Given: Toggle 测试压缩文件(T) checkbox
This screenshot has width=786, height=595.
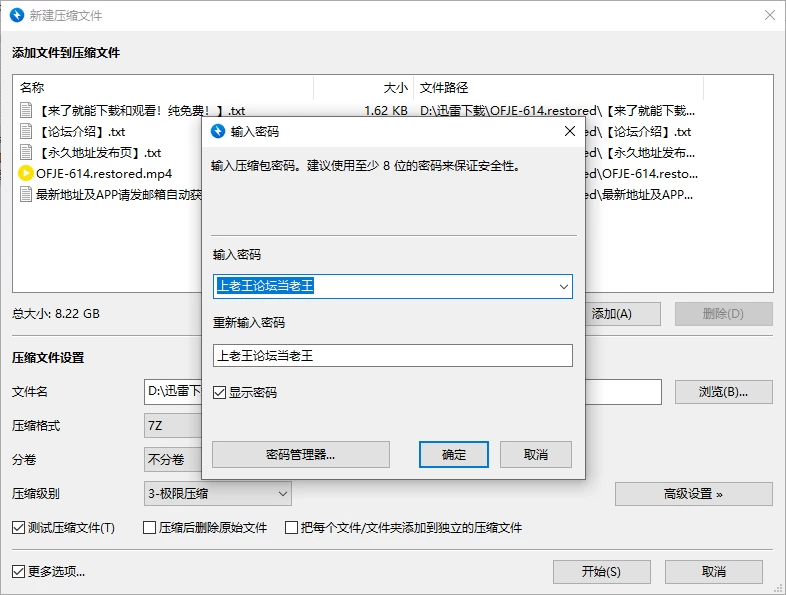Looking at the screenshot, I should pyautogui.click(x=19, y=527).
